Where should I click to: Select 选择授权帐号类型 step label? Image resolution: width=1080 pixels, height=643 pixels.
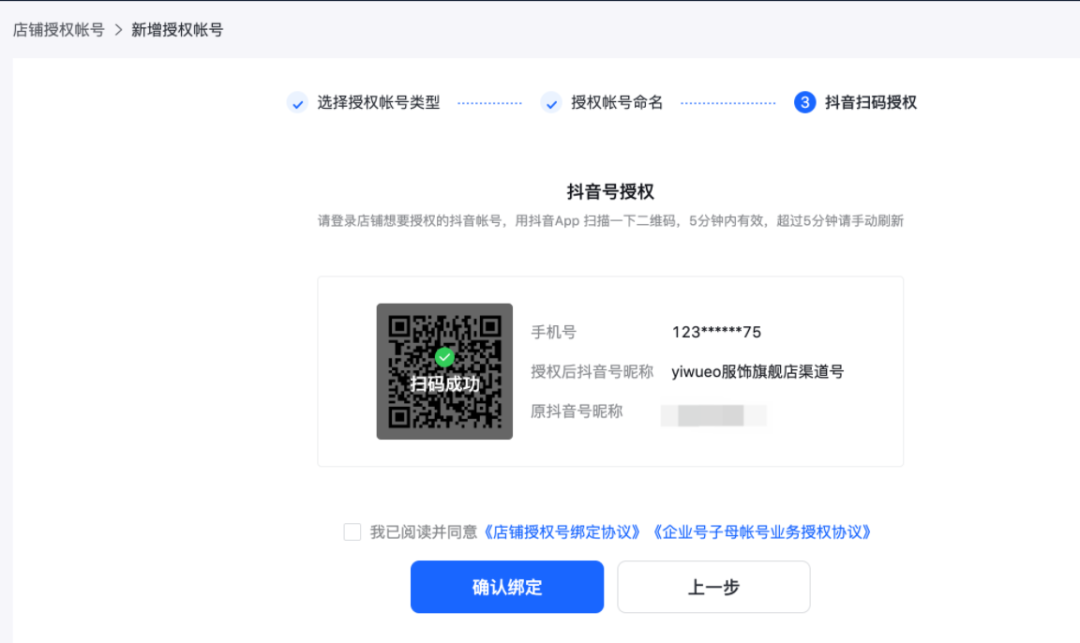click(x=378, y=103)
